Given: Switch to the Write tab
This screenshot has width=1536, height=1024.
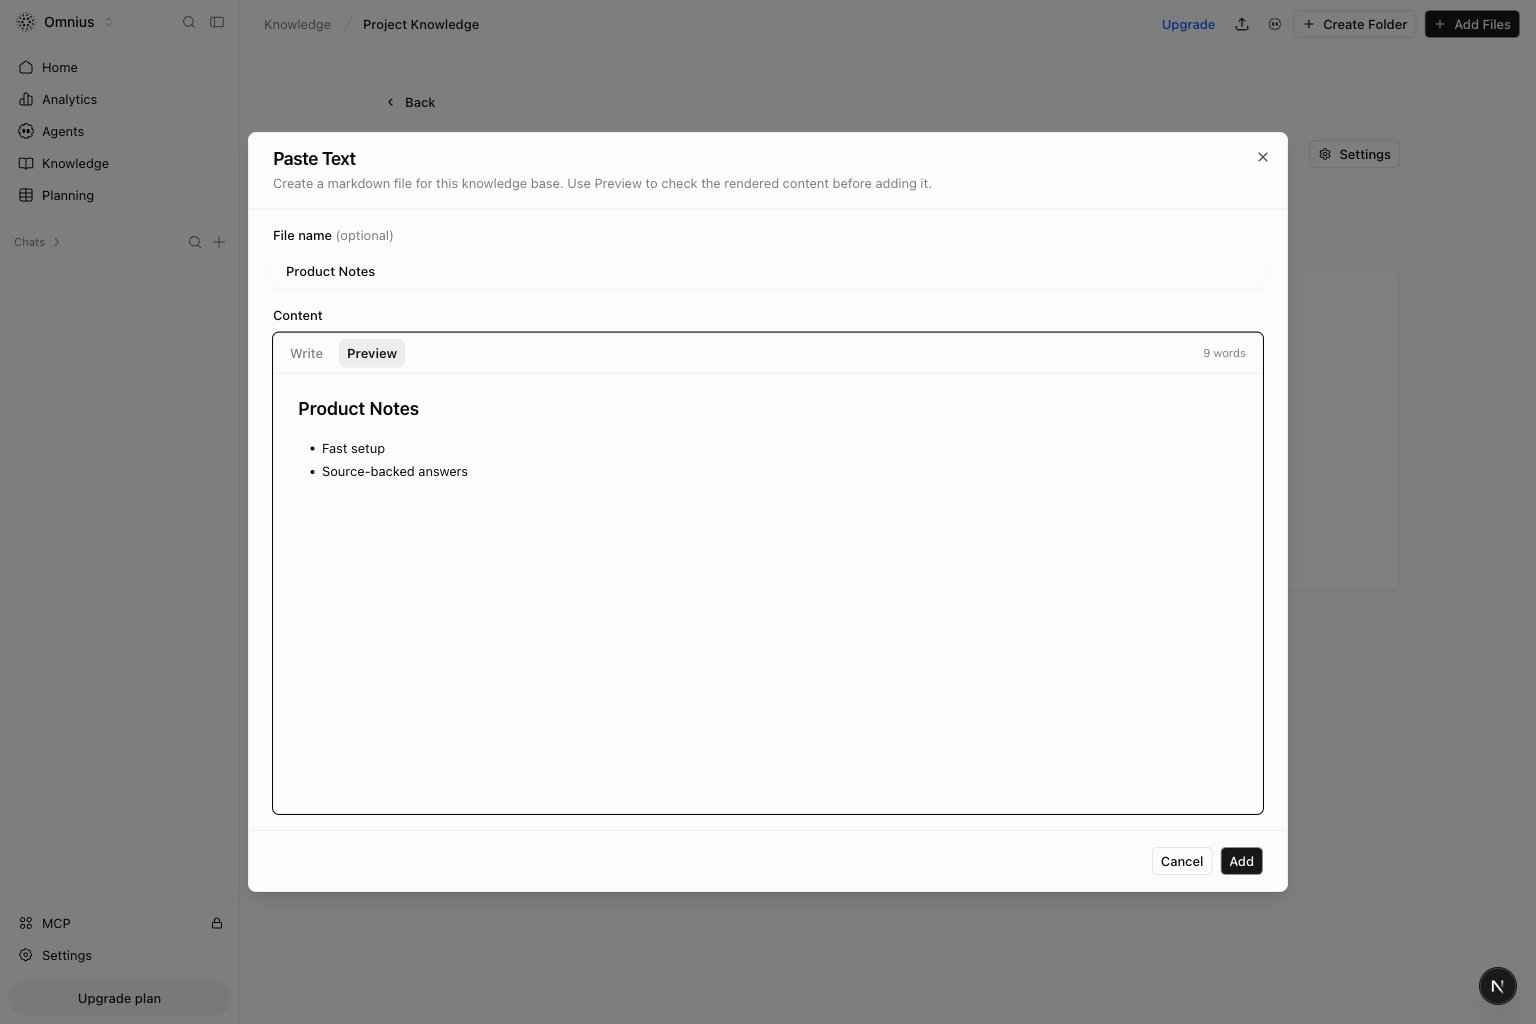Looking at the screenshot, I should click(306, 353).
